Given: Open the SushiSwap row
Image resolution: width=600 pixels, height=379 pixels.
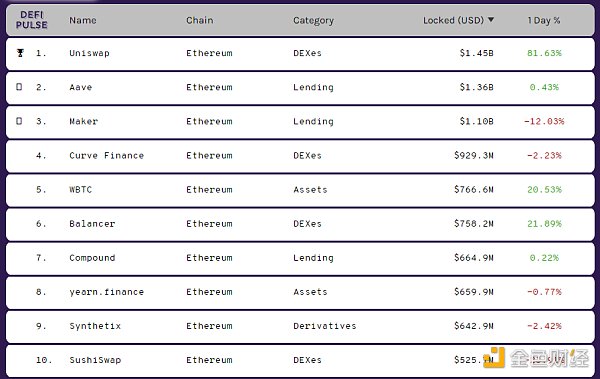Looking at the screenshot, I should (300, 360).
